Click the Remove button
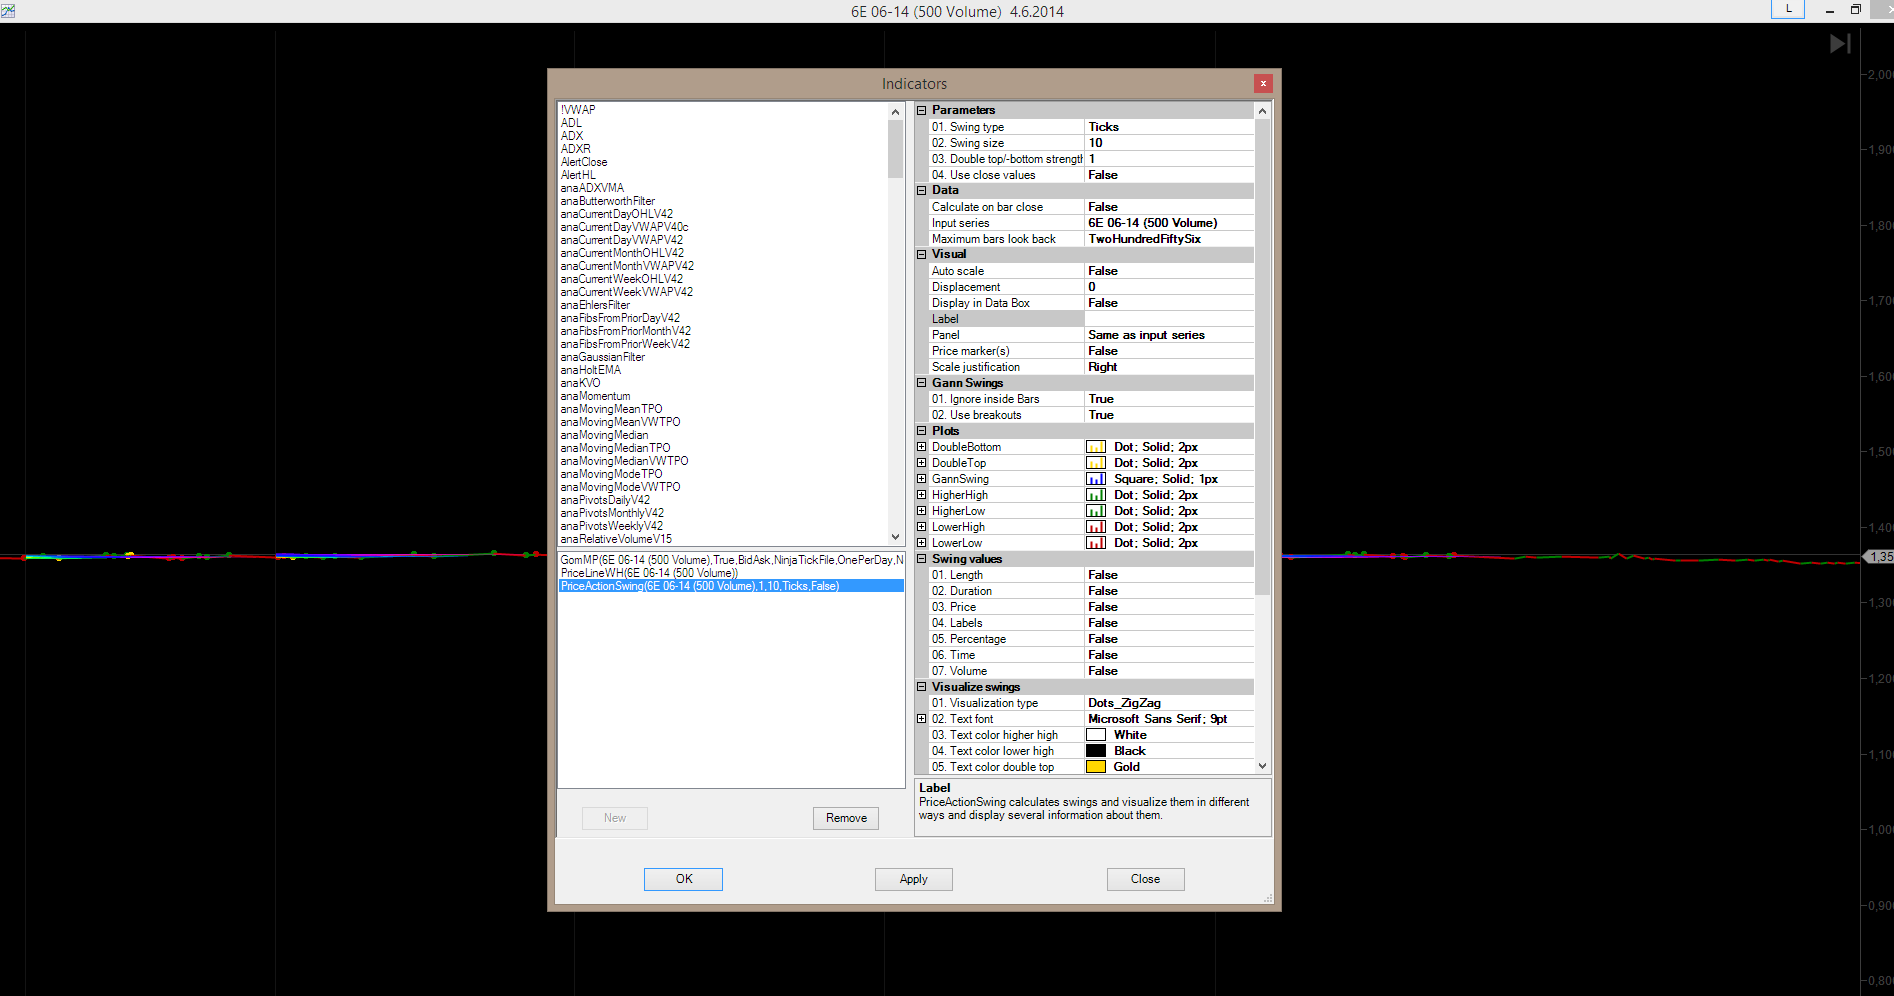This screenshot has height=996, width=1894. [846, 818]
